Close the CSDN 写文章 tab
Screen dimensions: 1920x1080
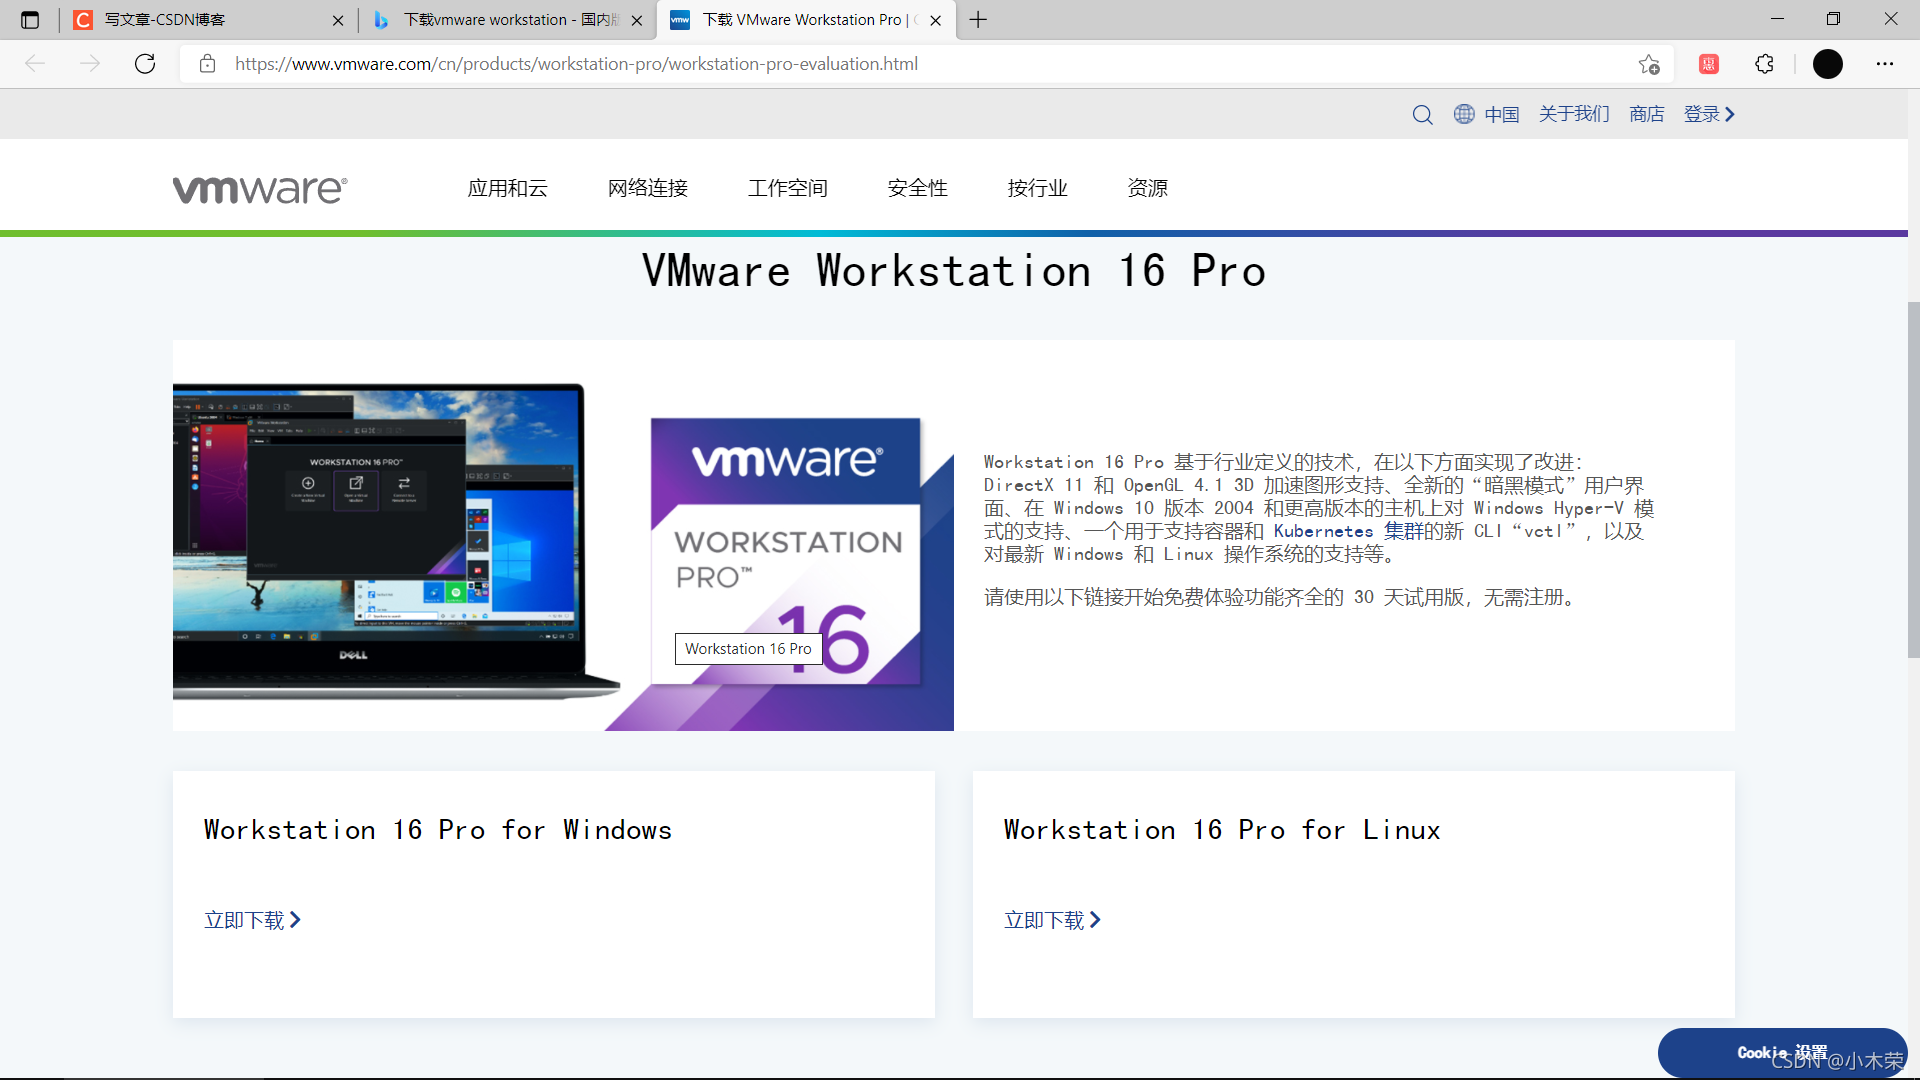click(x=338, y=20)
